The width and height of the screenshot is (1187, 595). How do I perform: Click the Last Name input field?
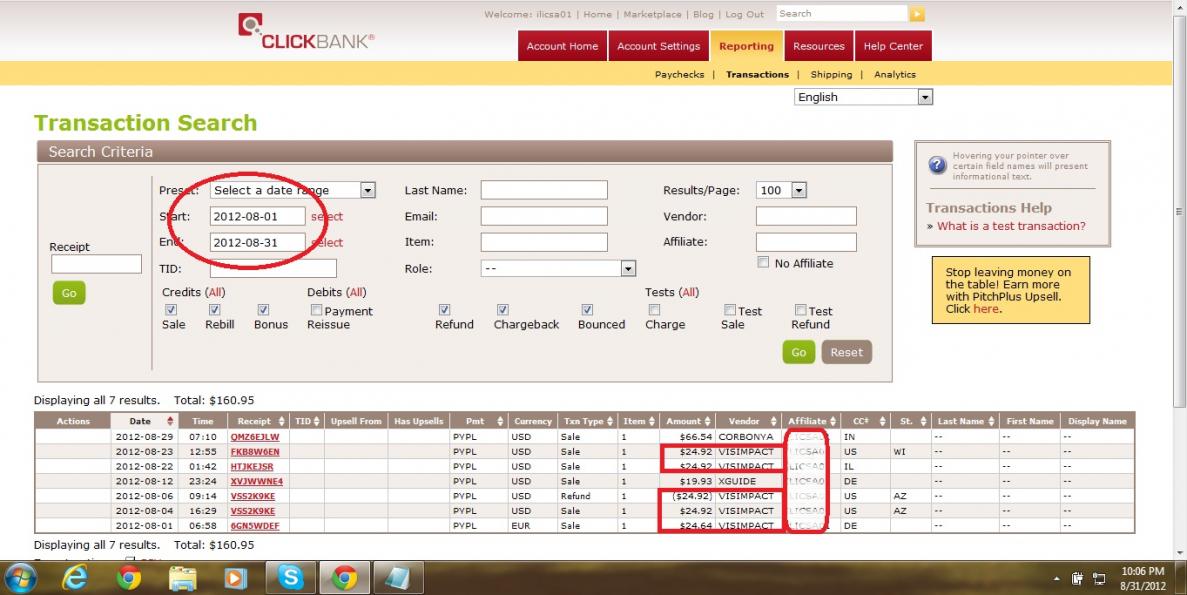544,190
